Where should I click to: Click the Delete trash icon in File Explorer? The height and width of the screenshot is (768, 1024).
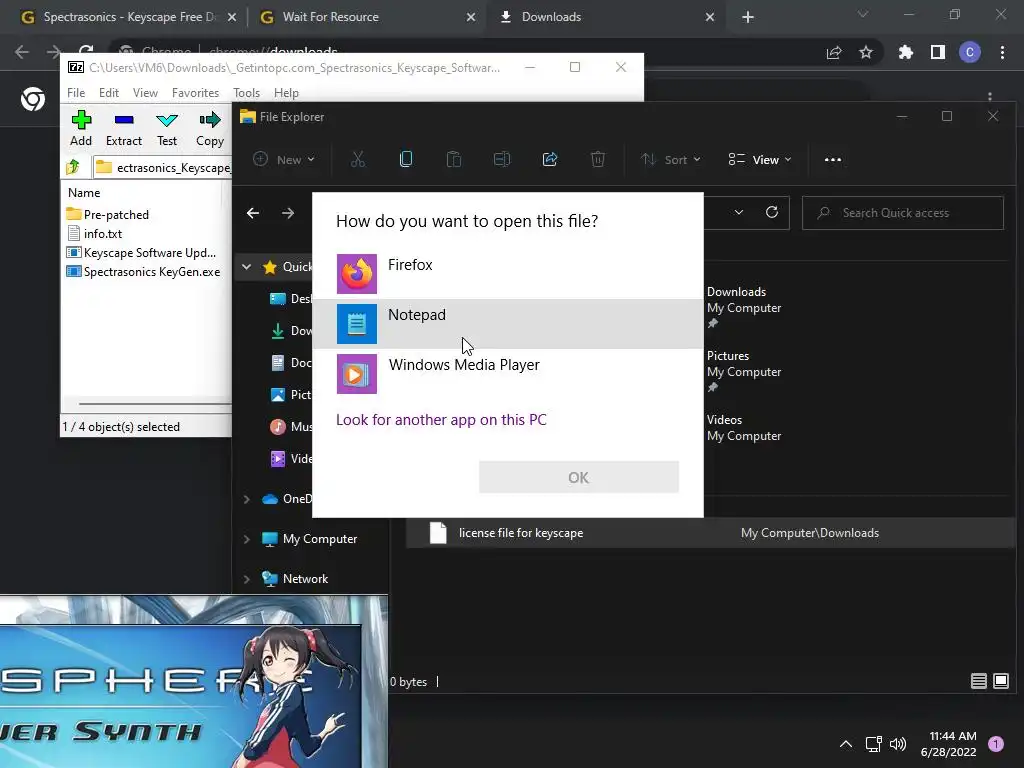click(x=598, y=159)
